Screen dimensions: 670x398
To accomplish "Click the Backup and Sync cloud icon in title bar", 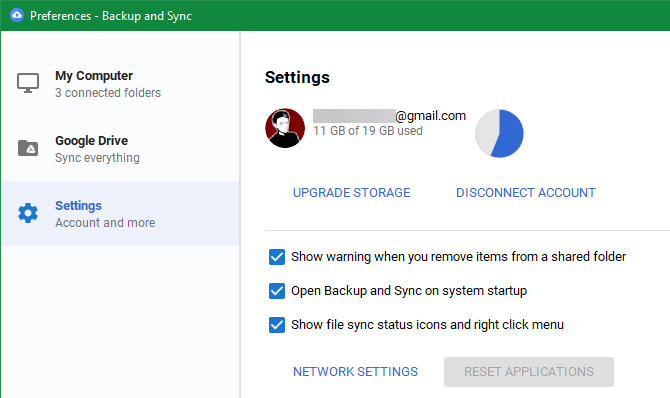I will tap(17, 15).
